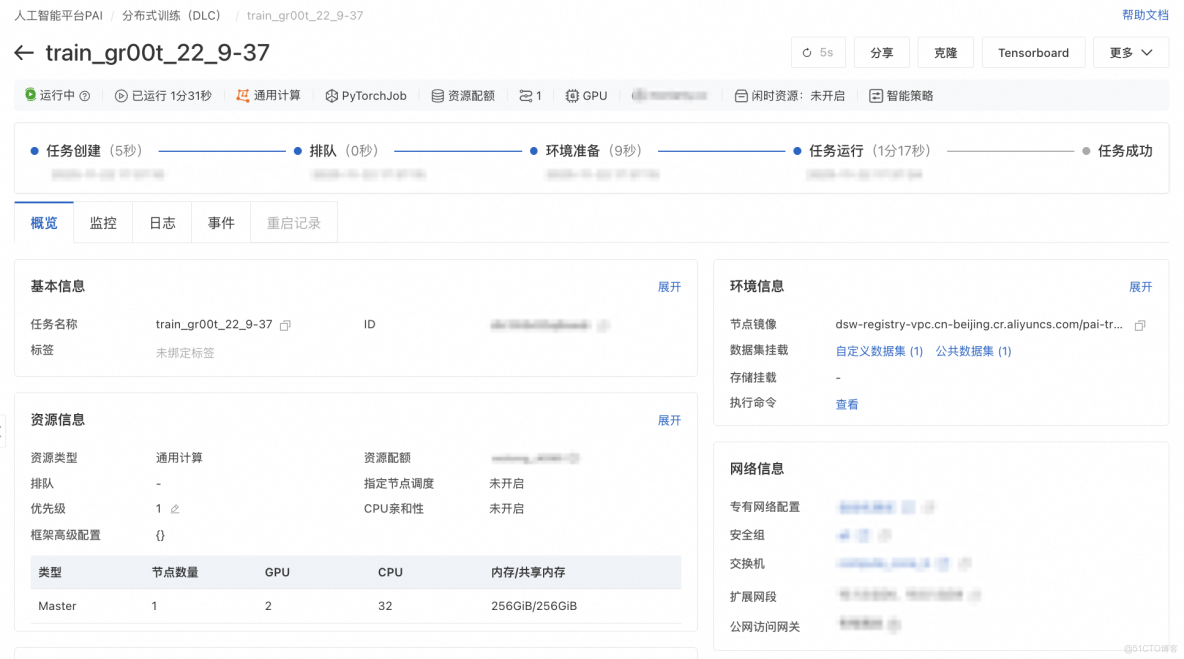The image size is (1184, 659).
Task: Click the GPU resource icon in status bar
Action: pos(570,95)
